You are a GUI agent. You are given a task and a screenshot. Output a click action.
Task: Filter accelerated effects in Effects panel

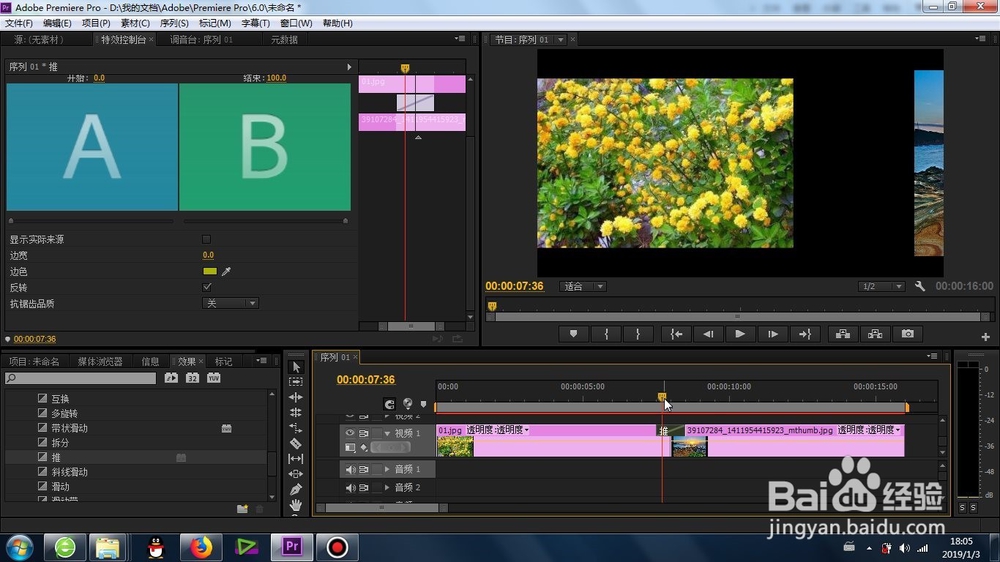click(171, 378)
